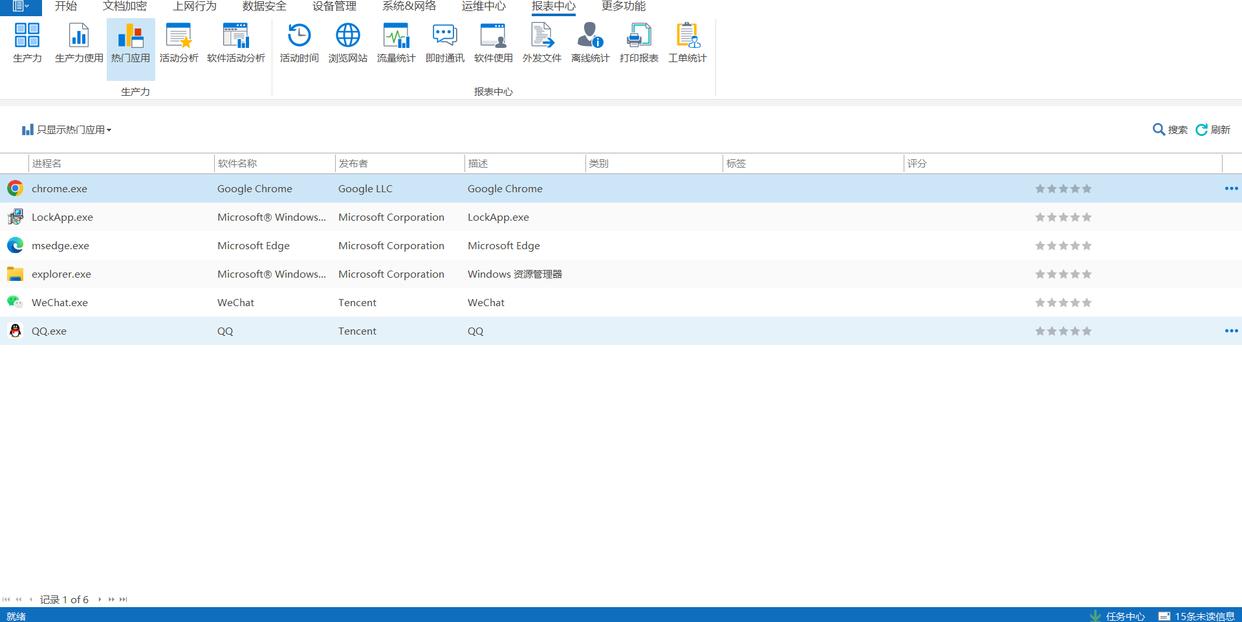Switch to the 数据安全 tab
This screenshot has height=622, width=1242.
(x=264, y=7)
